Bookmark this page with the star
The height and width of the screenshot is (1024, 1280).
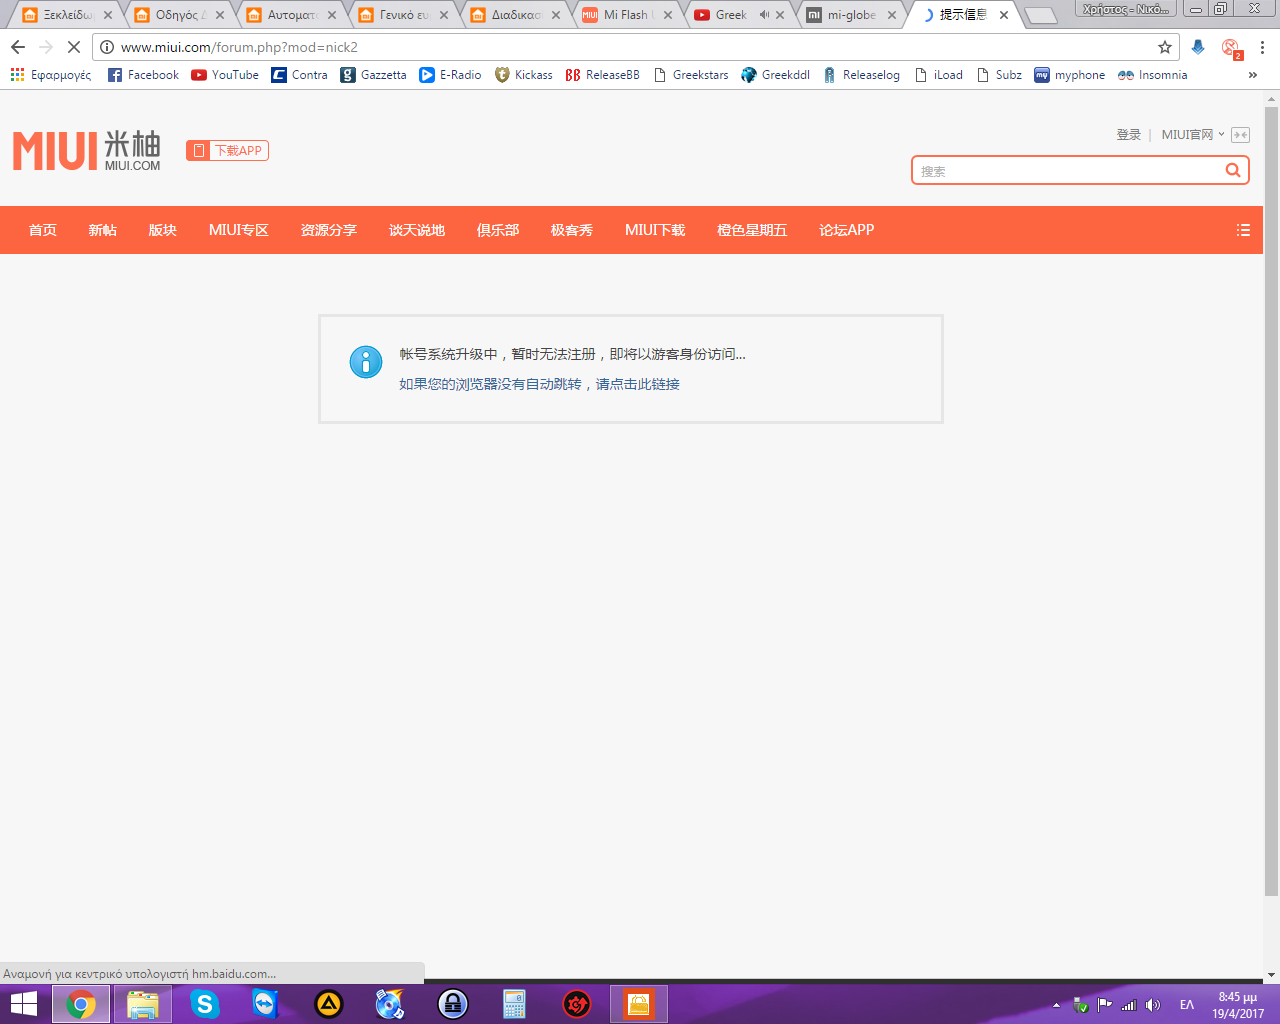[1165, 47]
